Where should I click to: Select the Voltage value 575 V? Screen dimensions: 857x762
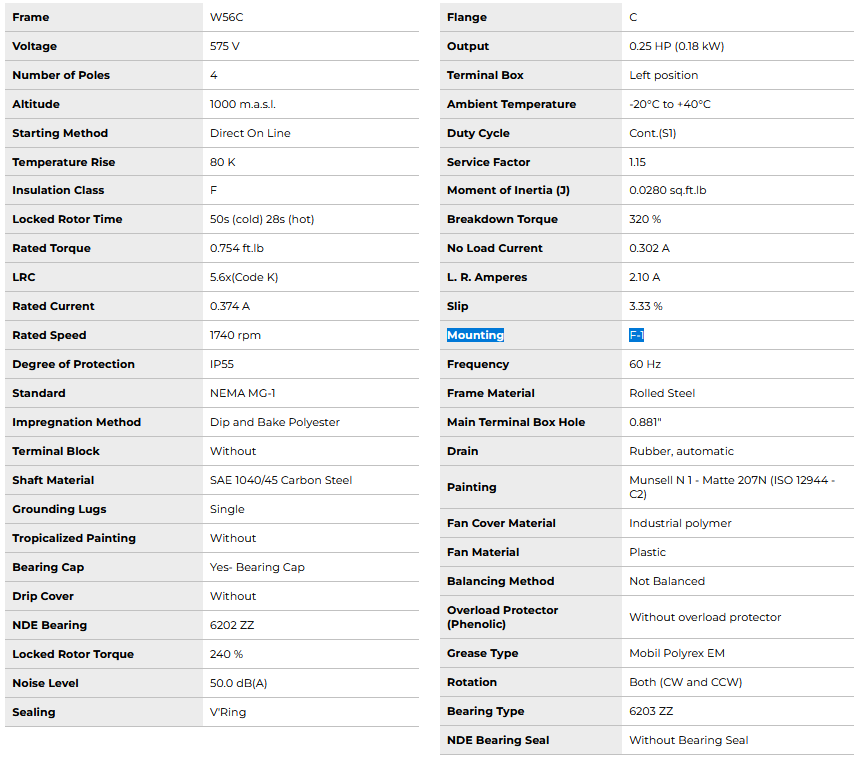(225, 46)
